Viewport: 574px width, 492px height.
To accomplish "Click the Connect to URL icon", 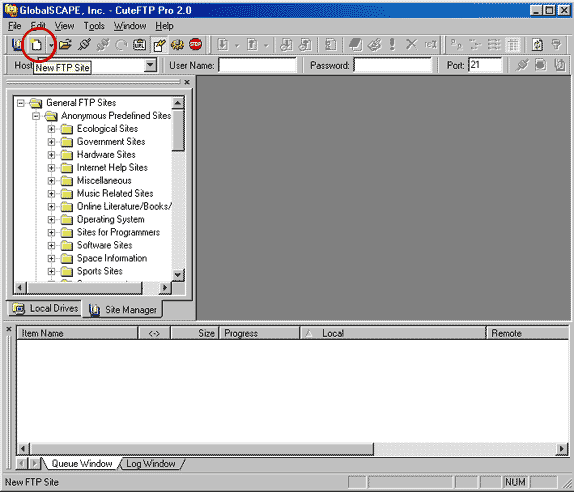I will tap(139, 45).
